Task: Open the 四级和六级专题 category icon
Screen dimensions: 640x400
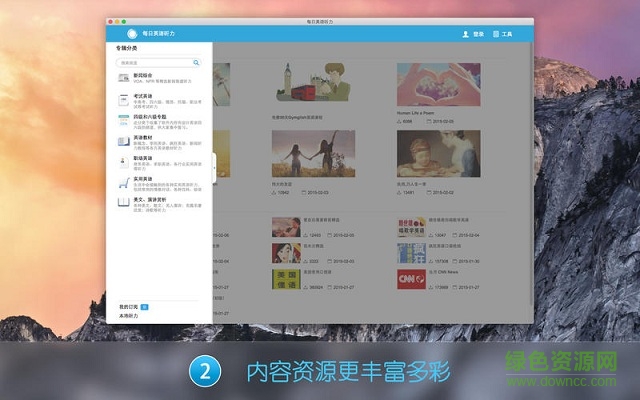Action: click(x=124, y=120)
